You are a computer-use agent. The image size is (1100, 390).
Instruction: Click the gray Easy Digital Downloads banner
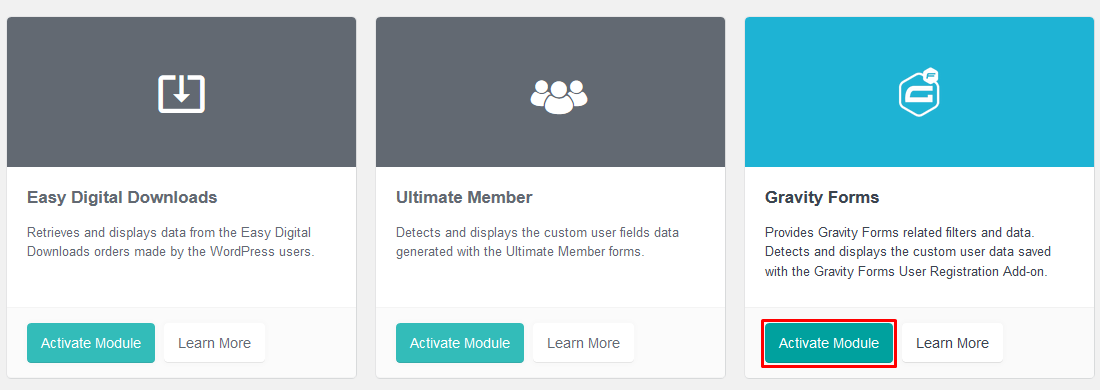[x=182, y=93]
